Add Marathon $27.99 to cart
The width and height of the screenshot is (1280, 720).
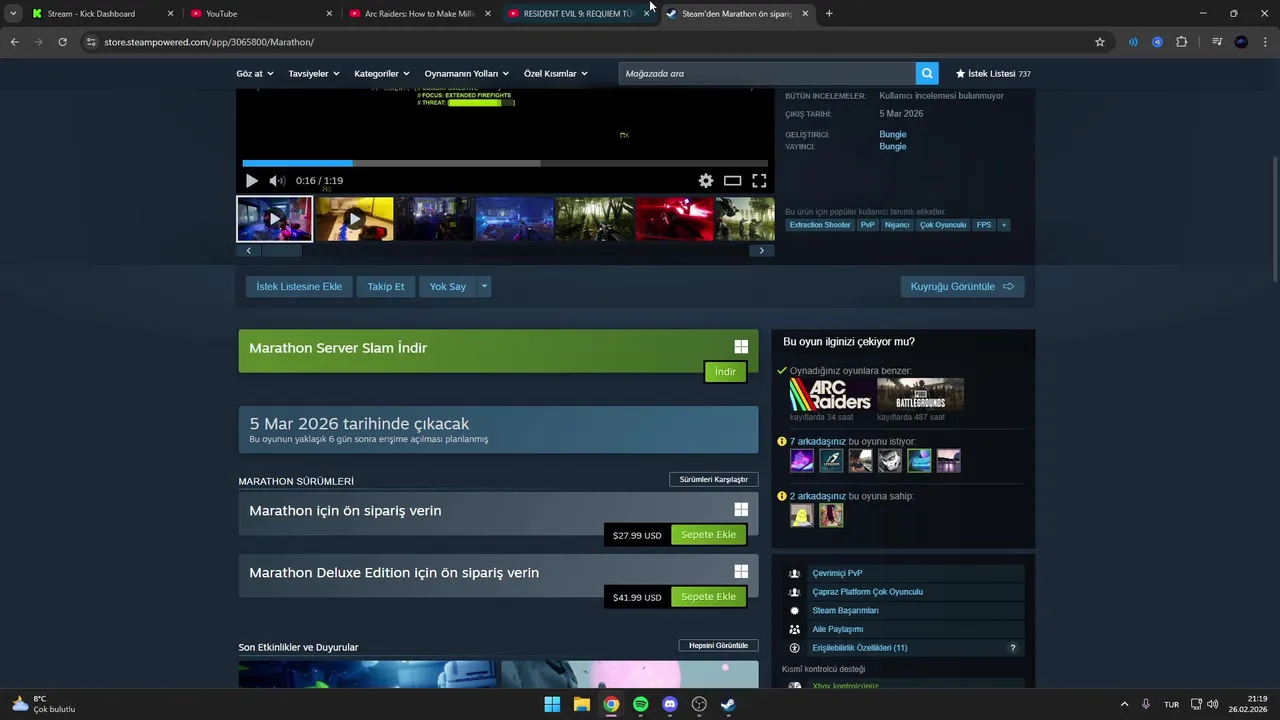click(708, 535)
